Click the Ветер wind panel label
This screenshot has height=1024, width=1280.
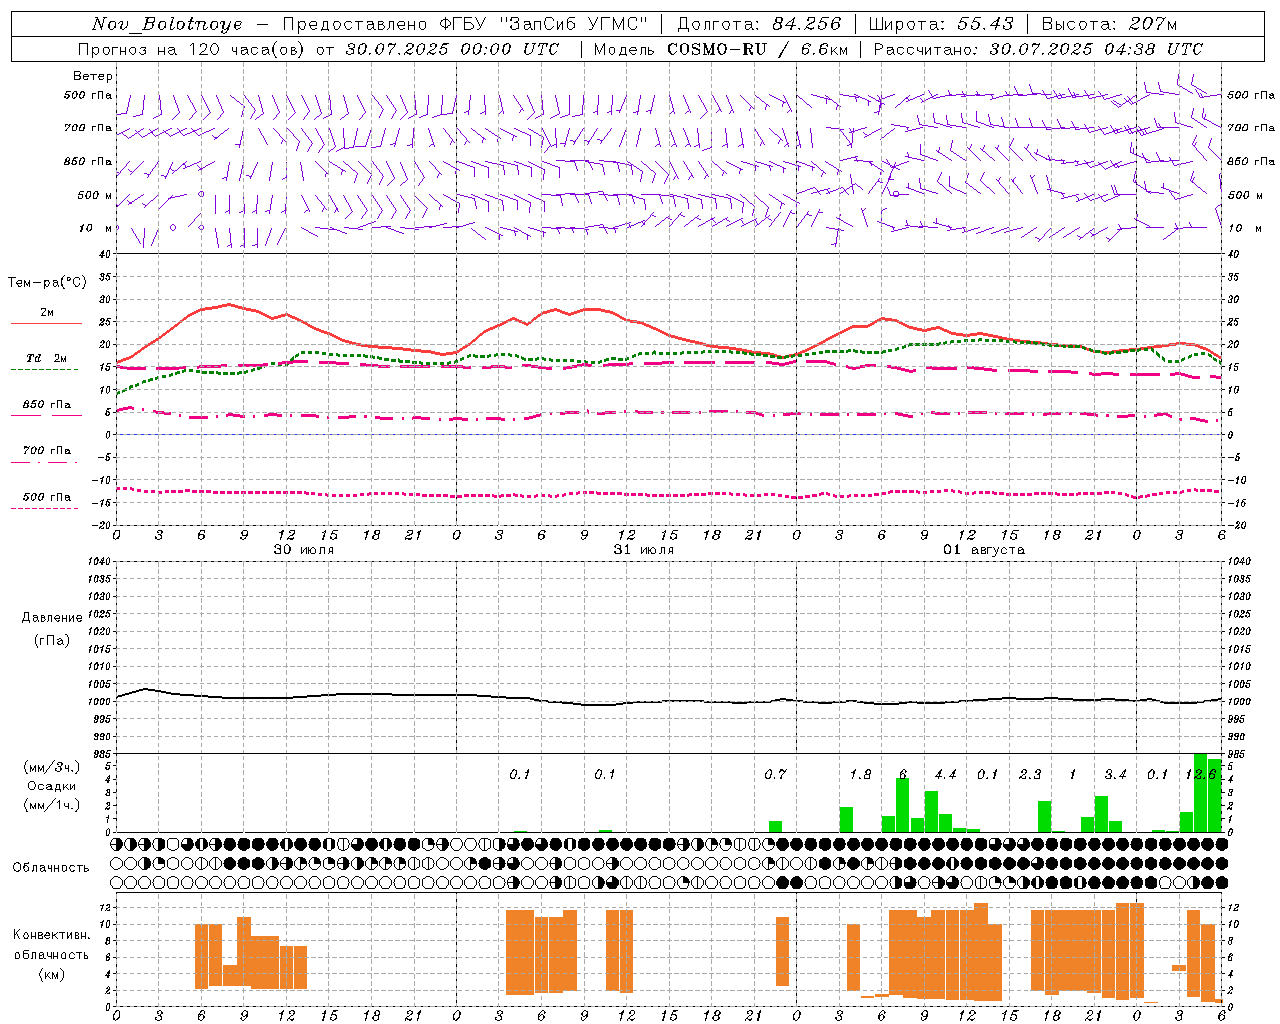tap(93, 76)
